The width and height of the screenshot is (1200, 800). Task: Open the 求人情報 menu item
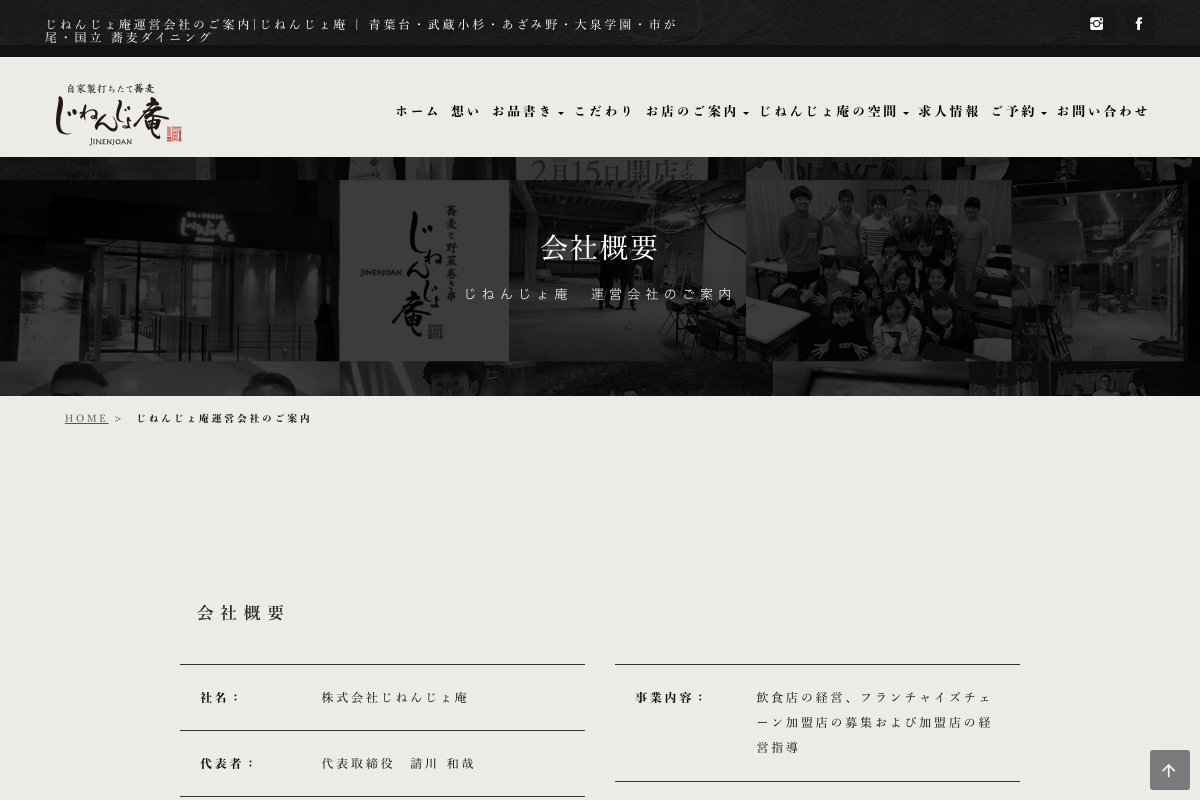(949, 111)
